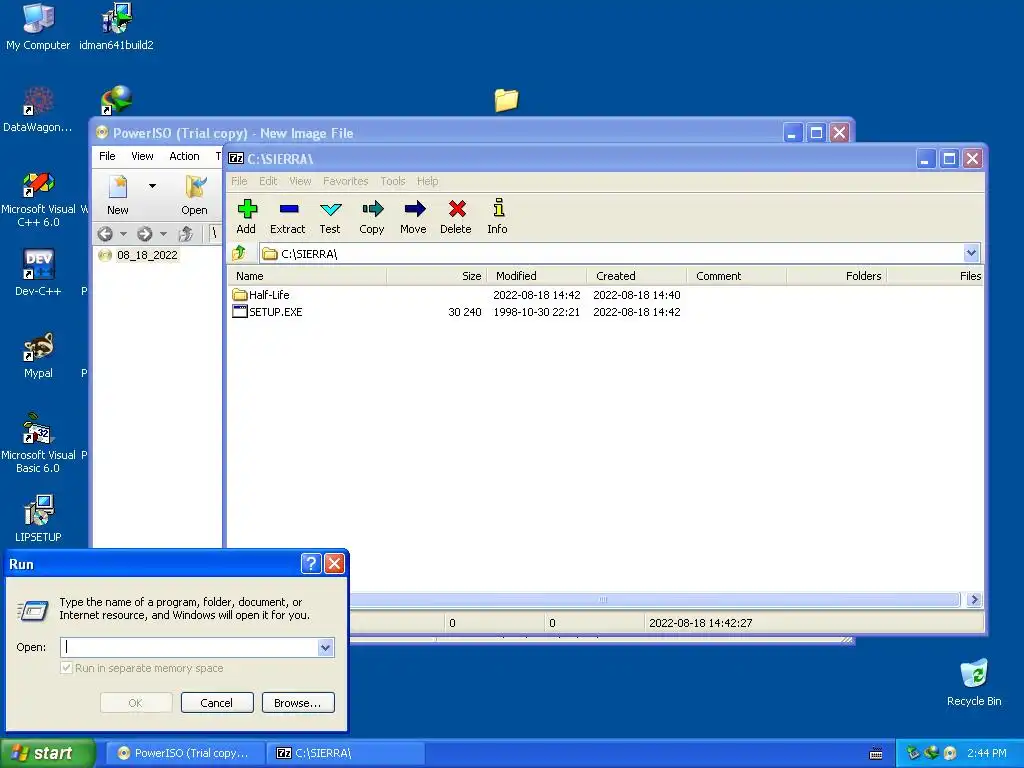Expand the 7-Zip address path dropdown
The image size is (1024, 768).
[971, 253]
